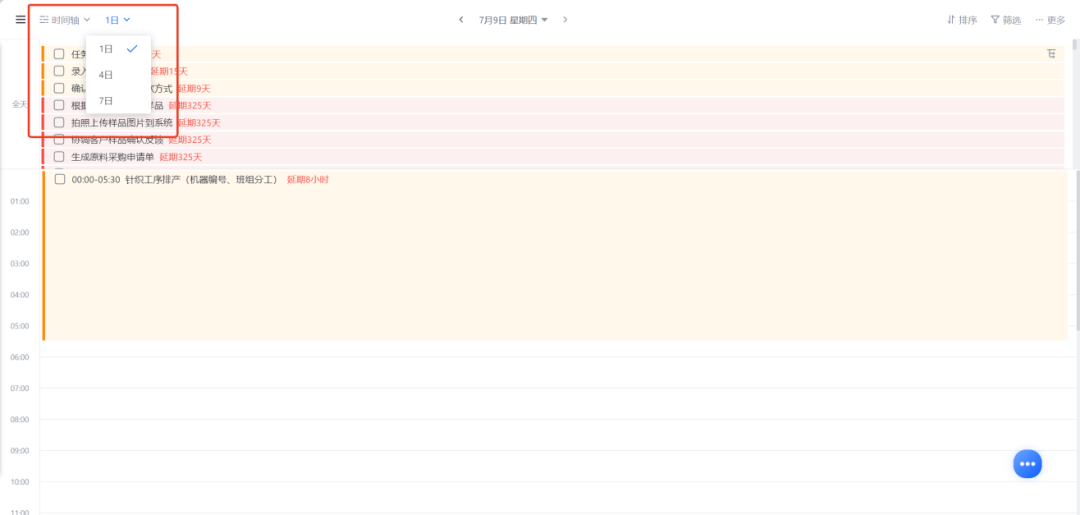Open the blue floating more-actions button

click(1027, 464)
